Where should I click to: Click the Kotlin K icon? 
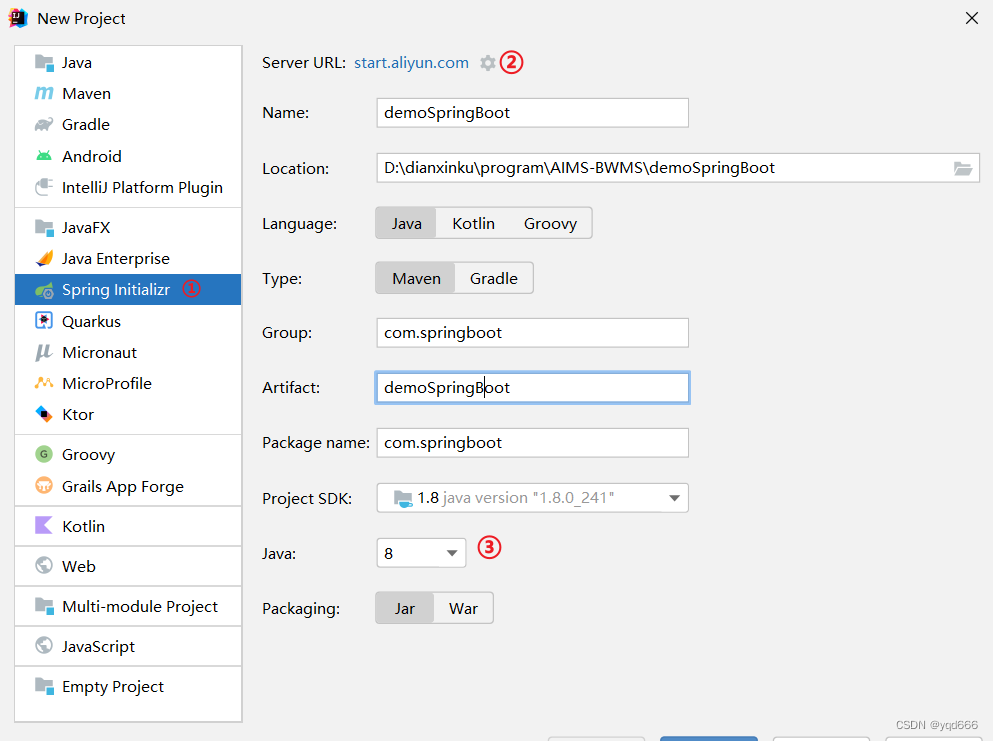pos(44,526)
